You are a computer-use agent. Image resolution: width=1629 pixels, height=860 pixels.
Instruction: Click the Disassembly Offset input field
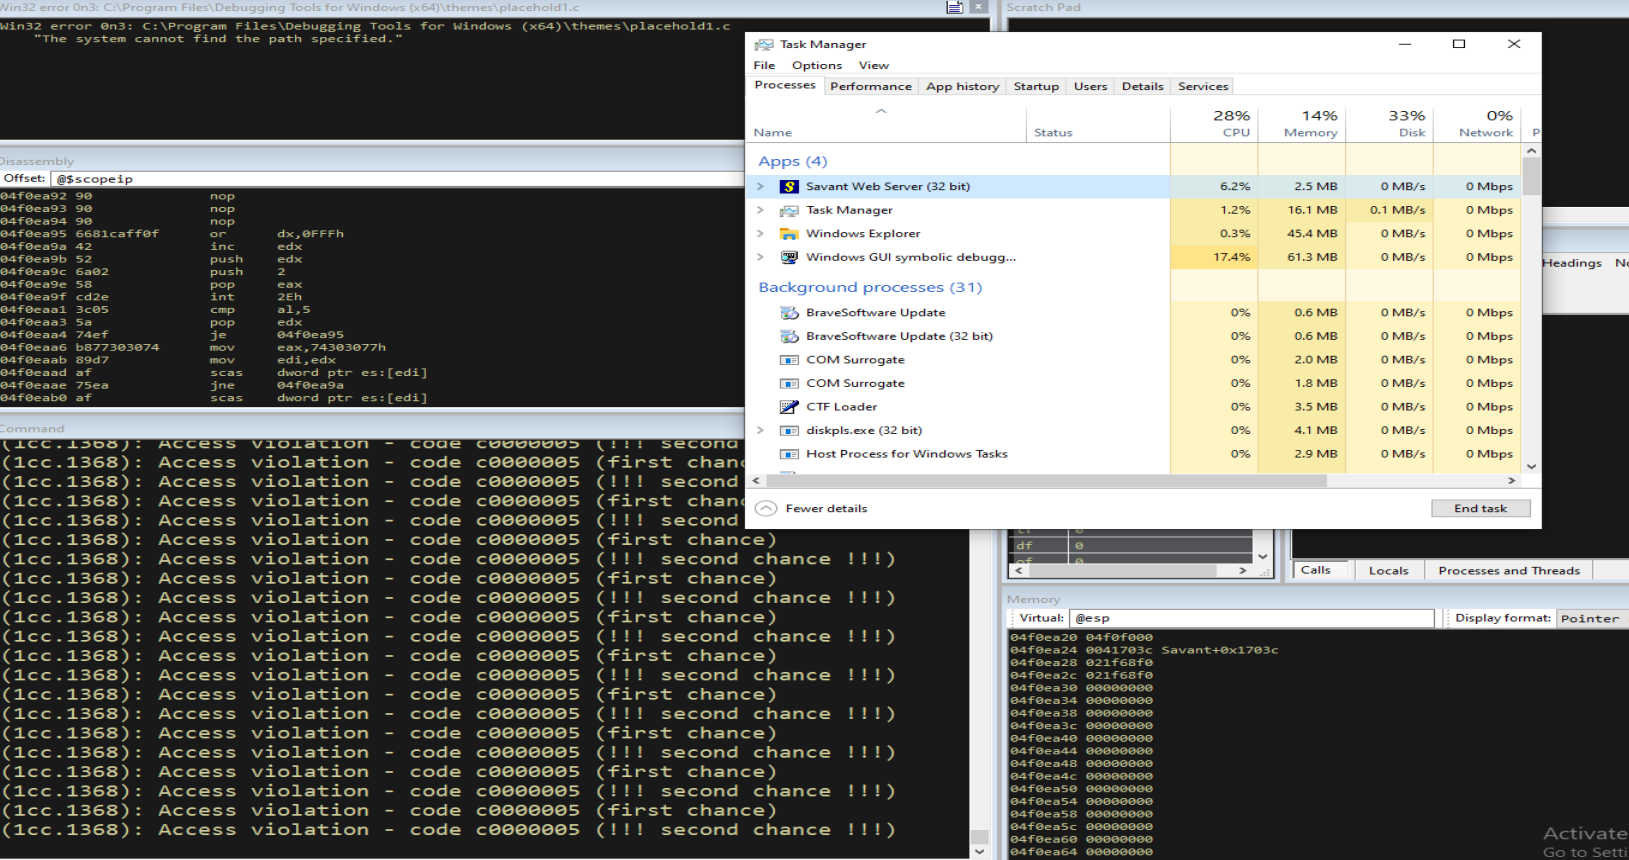coord(397,179)
